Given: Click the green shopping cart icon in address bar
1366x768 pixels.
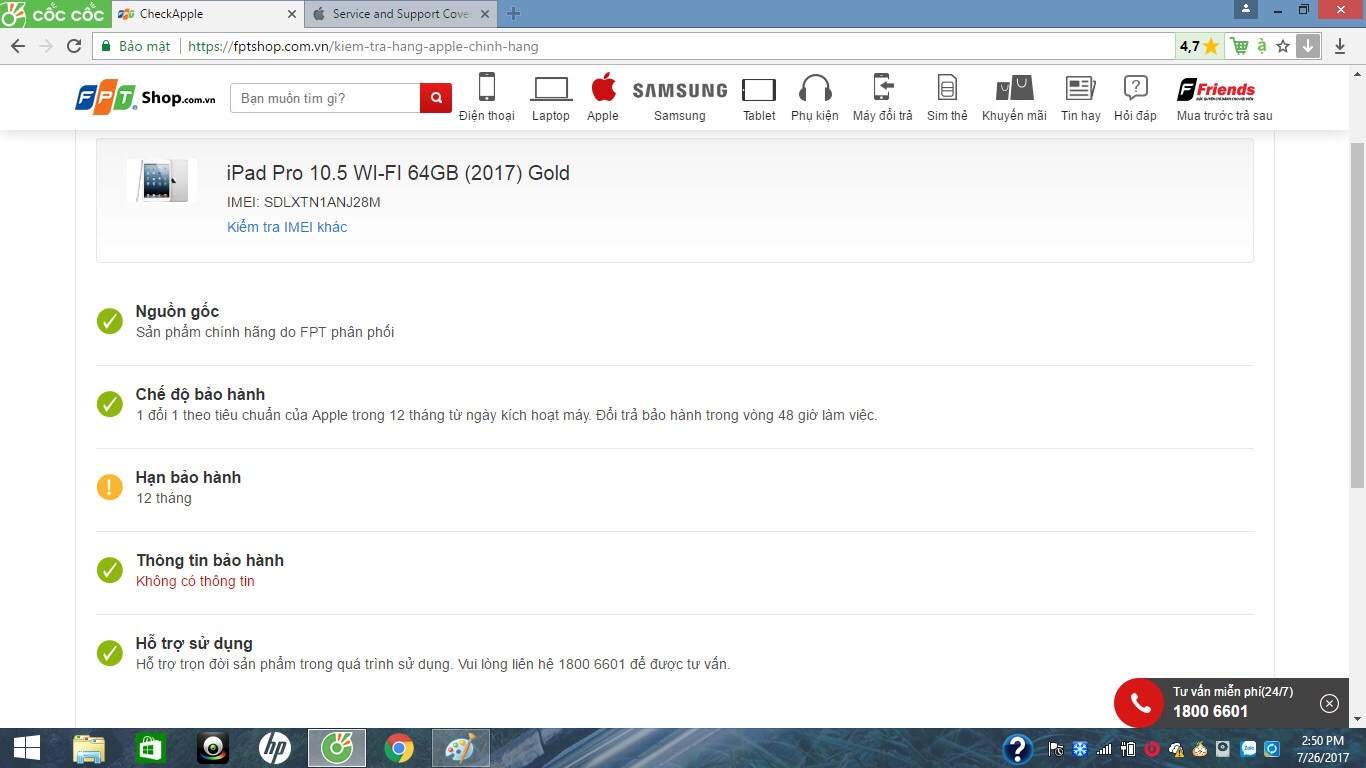Looking at the screenshot, I should pyautogui.click(x=1240, y=46).
